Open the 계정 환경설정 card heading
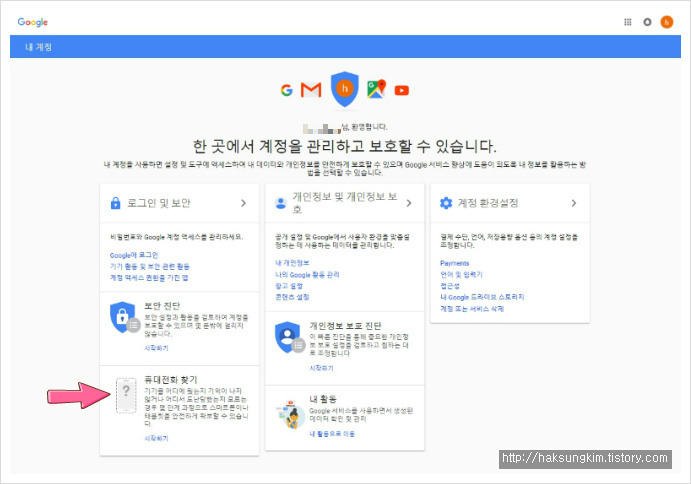691x484 pixels. click(488, 203)
